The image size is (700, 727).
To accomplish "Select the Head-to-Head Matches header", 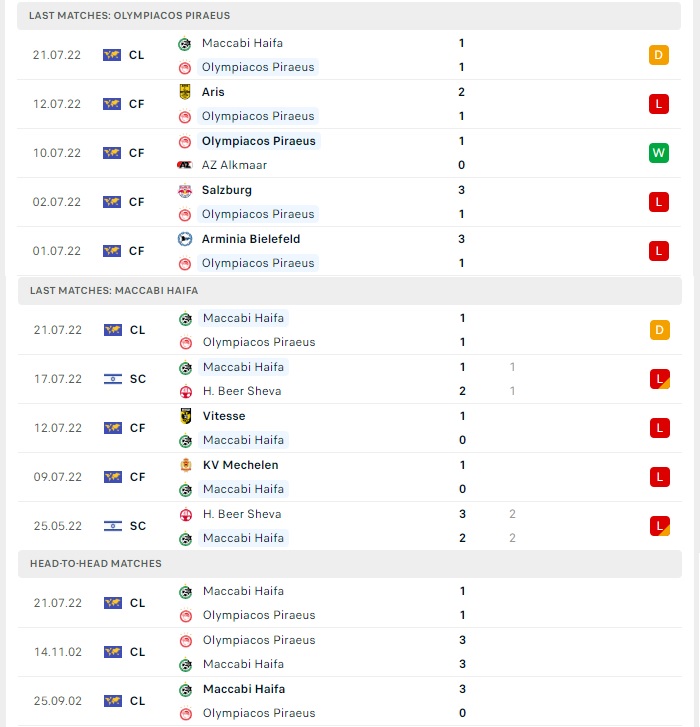I will [350, 564].
